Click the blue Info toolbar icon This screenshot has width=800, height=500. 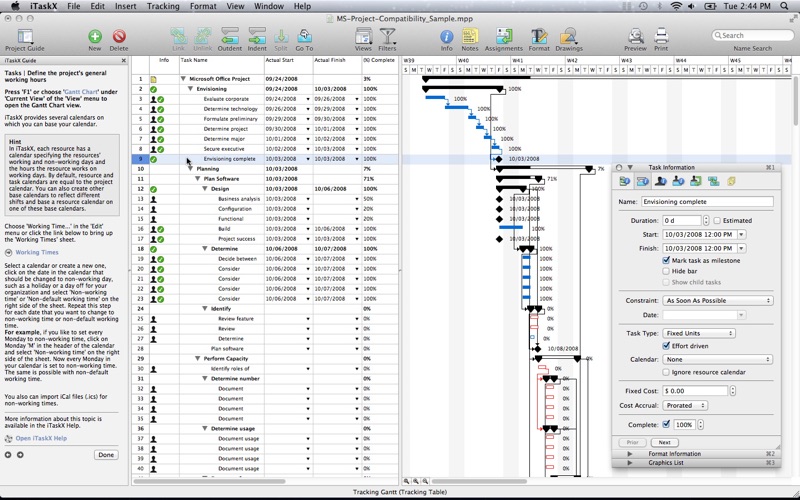(446, 37)
